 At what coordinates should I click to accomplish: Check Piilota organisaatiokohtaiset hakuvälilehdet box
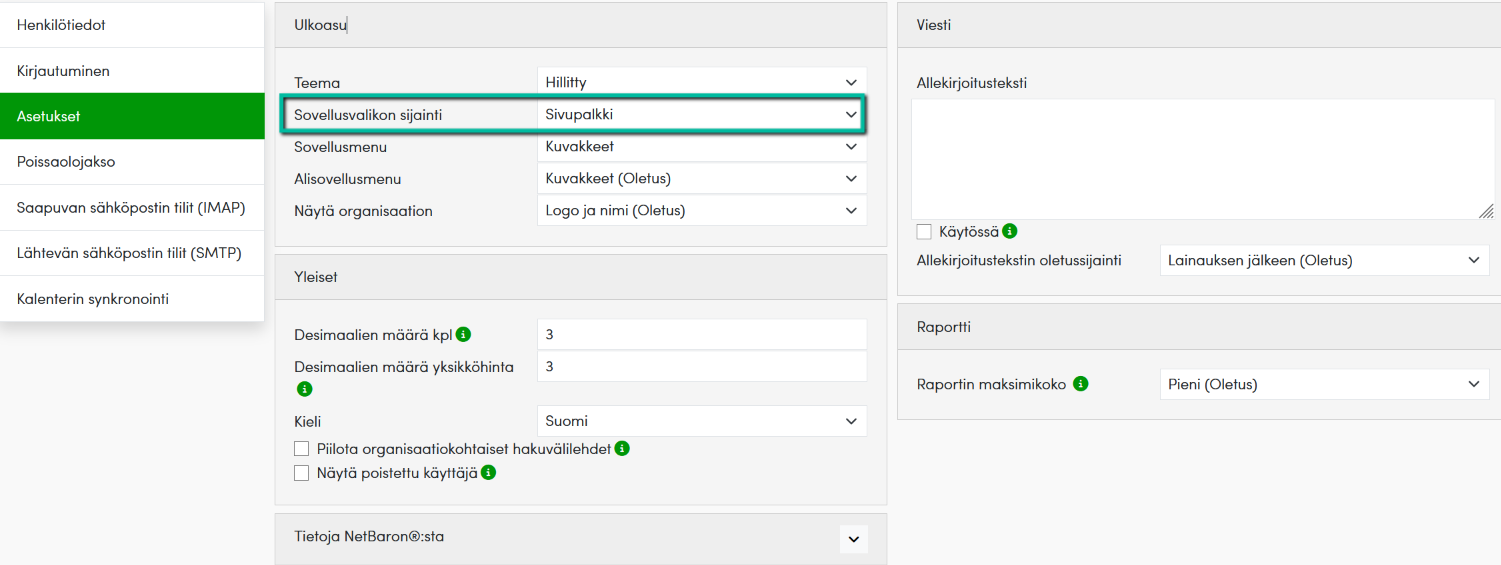pyautogui.click(x=301, y=449)
